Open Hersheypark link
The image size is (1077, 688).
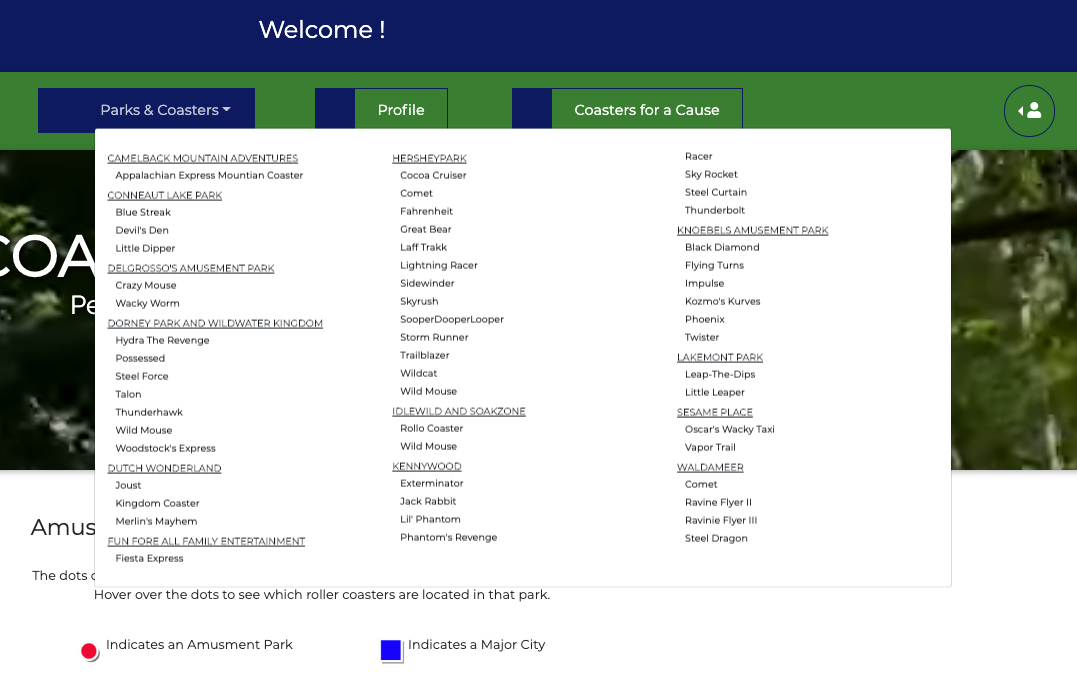tap(429, 158)
